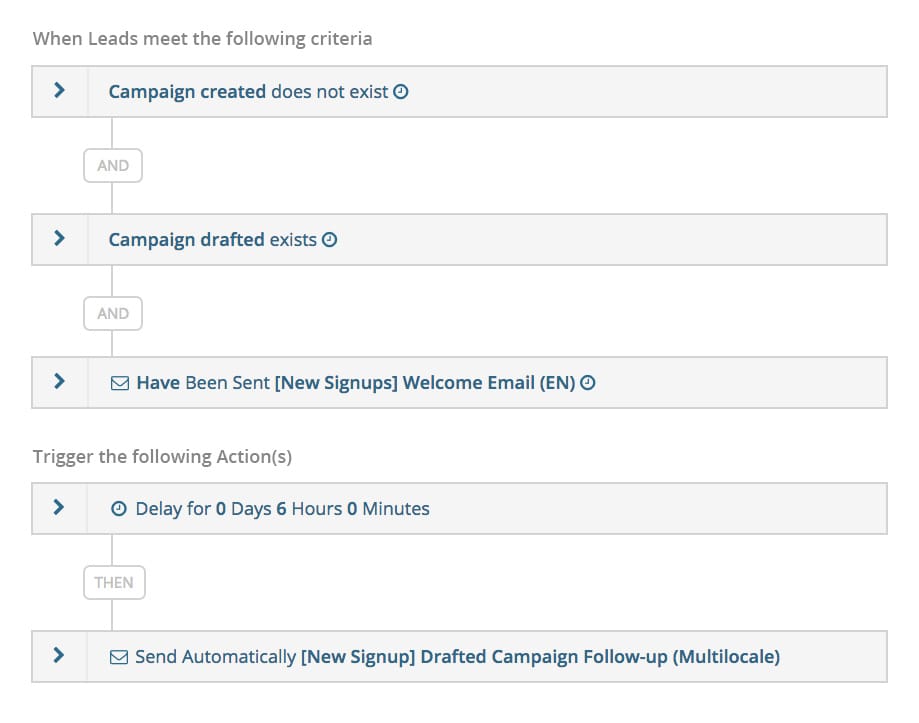Image resolution: width=919 pixels, height=723 pixels.
Task: Click clock icon after Welcome Email (EN)
Action: (588, 383)
